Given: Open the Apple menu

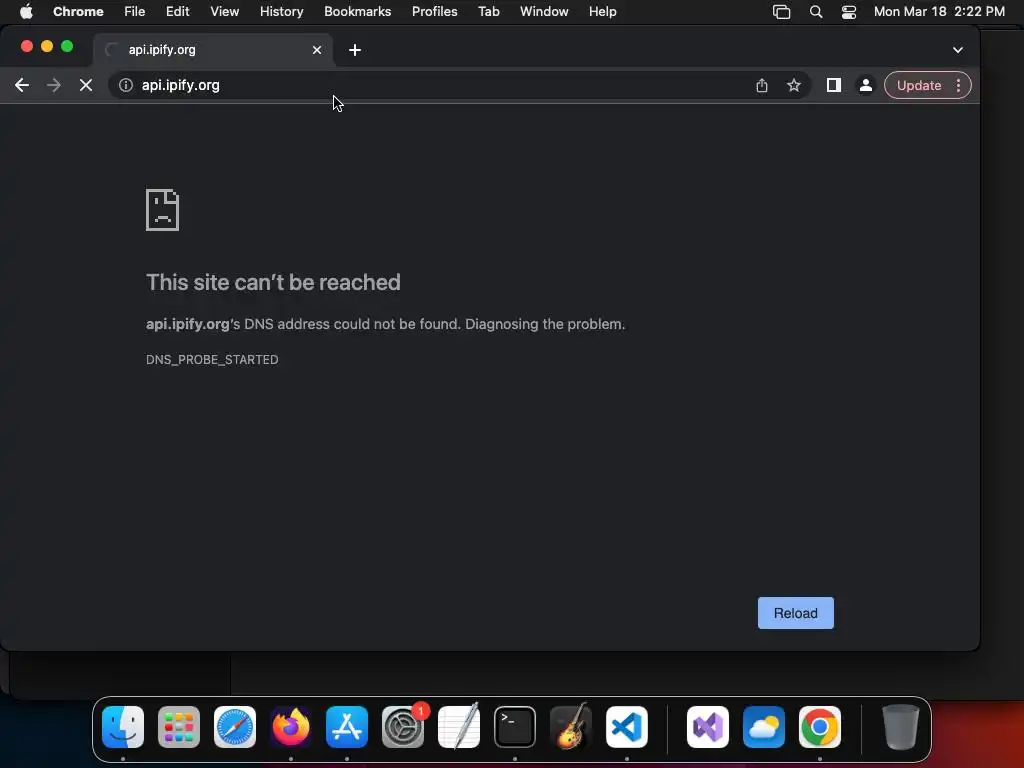Looking at the screenshot, I should pos(26,12).
